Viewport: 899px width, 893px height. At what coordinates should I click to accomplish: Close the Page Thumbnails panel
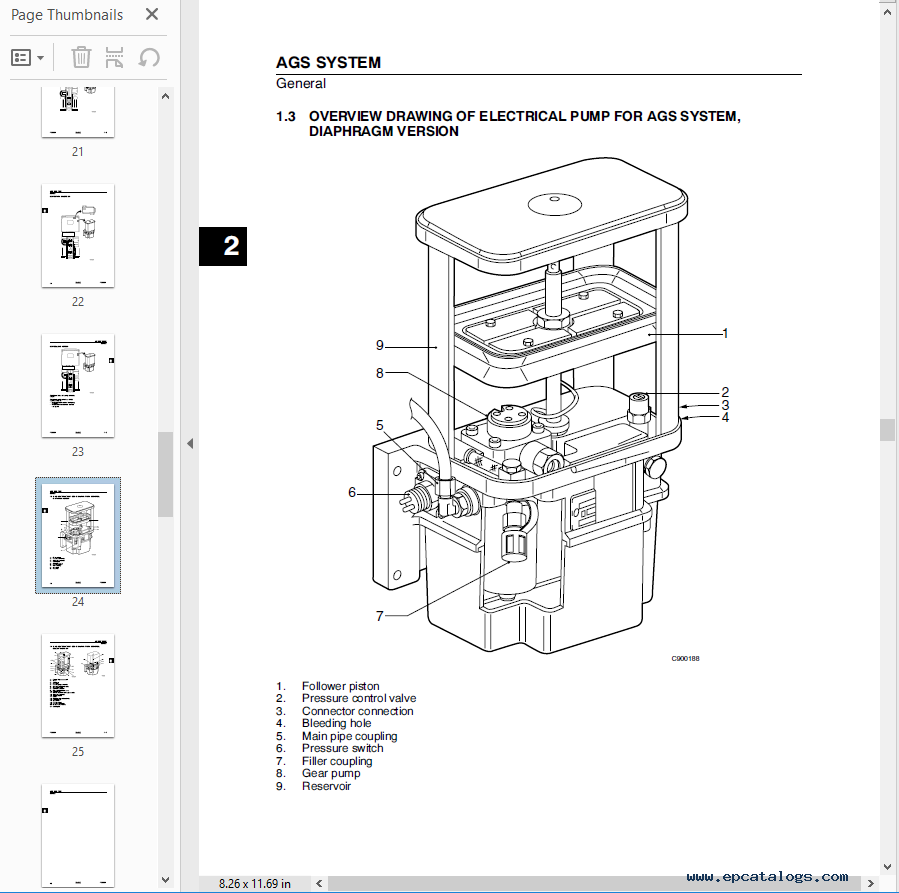pyautogui.click(x=152, y=14)
